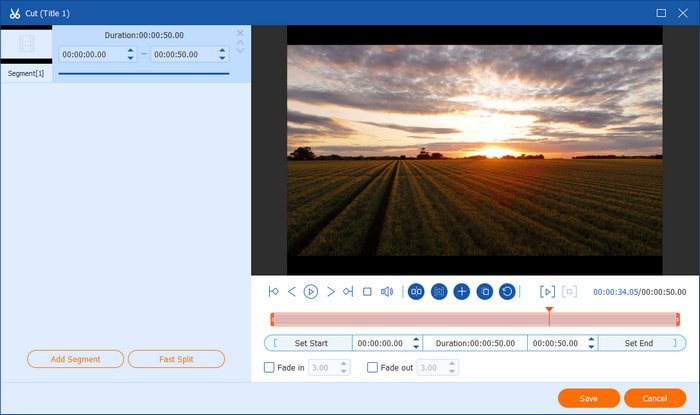Click the right trim handle on timeline
The image size is (700, 415).
tap(678, 319)
